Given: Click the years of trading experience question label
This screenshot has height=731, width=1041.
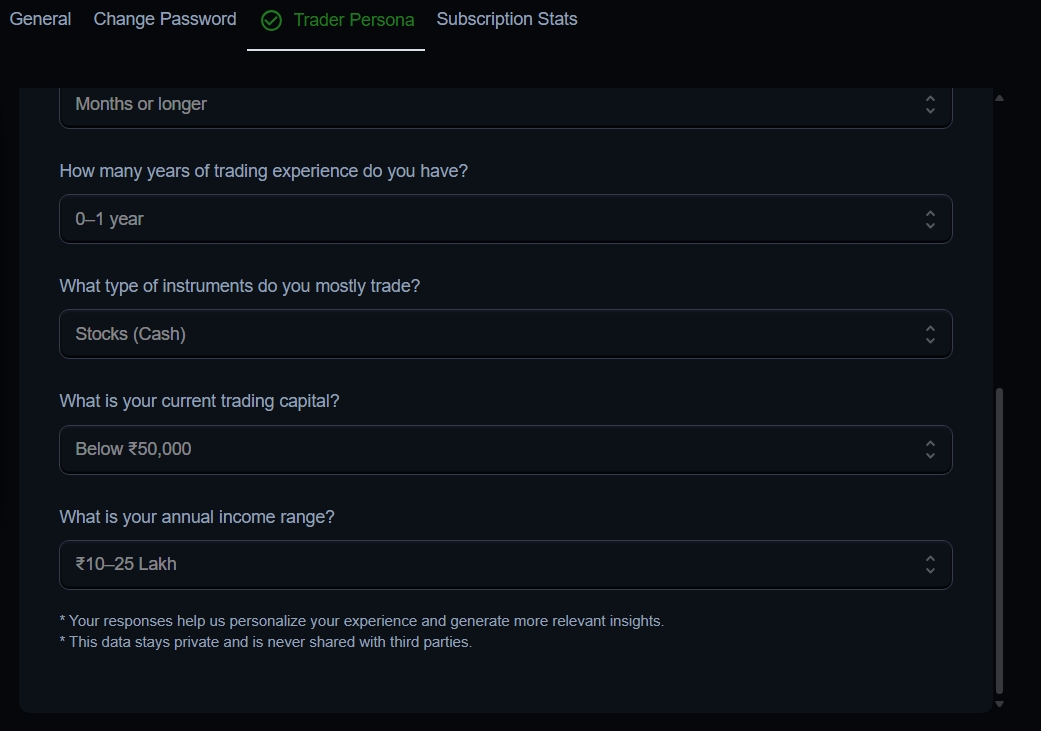Looking at the screenshot, I should tap(263, 171).
